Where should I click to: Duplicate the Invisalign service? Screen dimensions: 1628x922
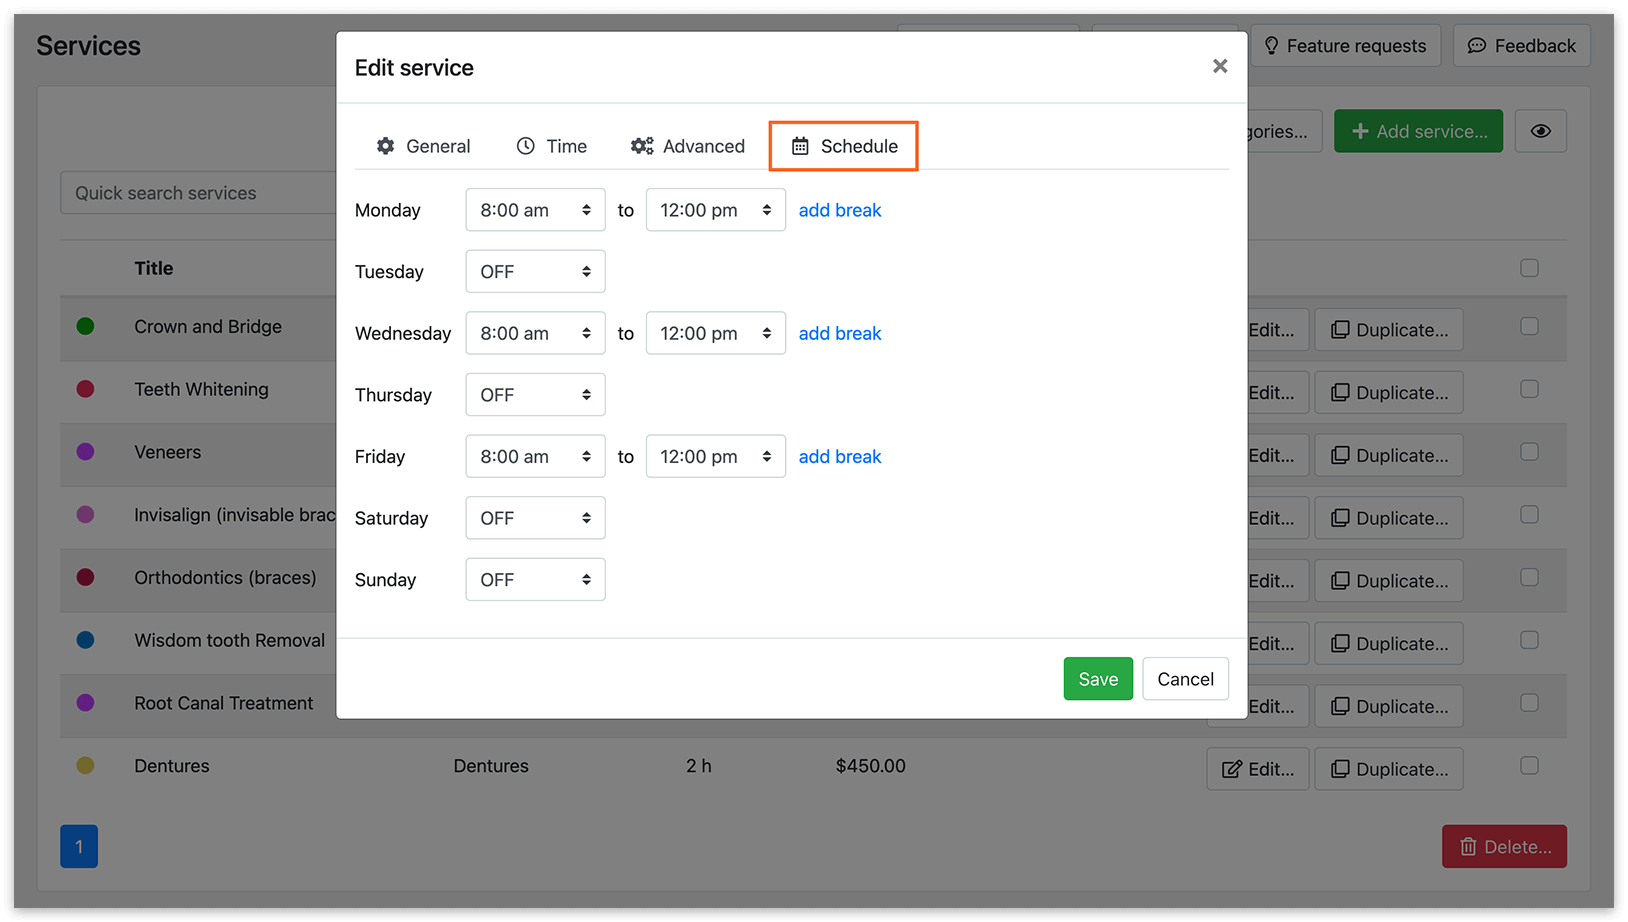pos(1389,518)
